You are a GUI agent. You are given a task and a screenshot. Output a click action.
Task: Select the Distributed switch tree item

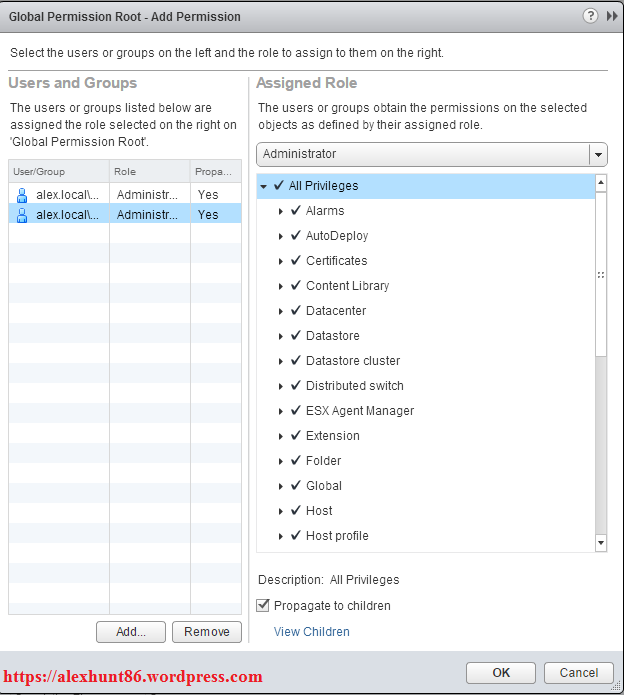coord(354,386)
